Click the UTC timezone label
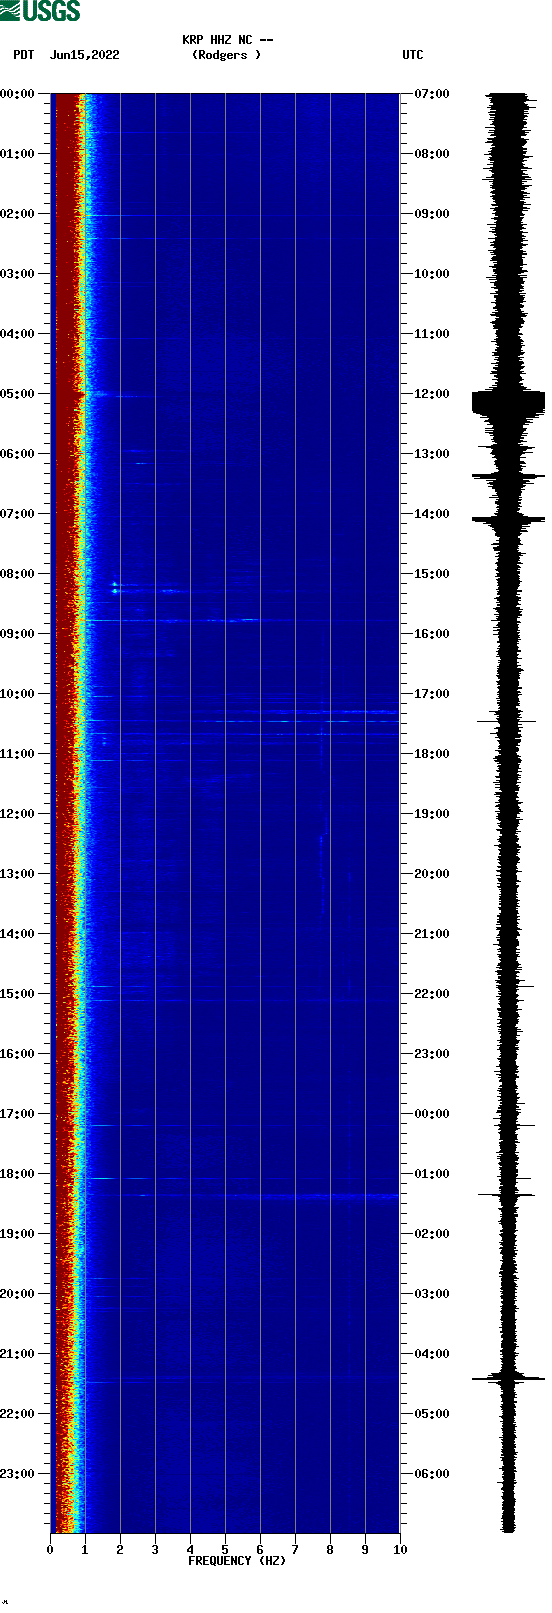This screenshot has width=552, height=1613. (x=413, y=55)
